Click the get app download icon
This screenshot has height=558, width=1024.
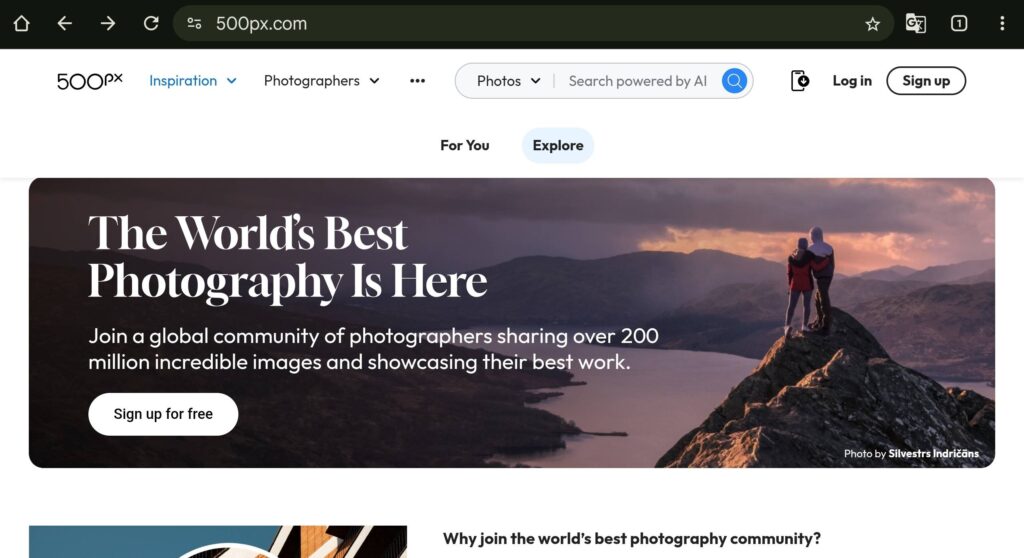point(800,80)
